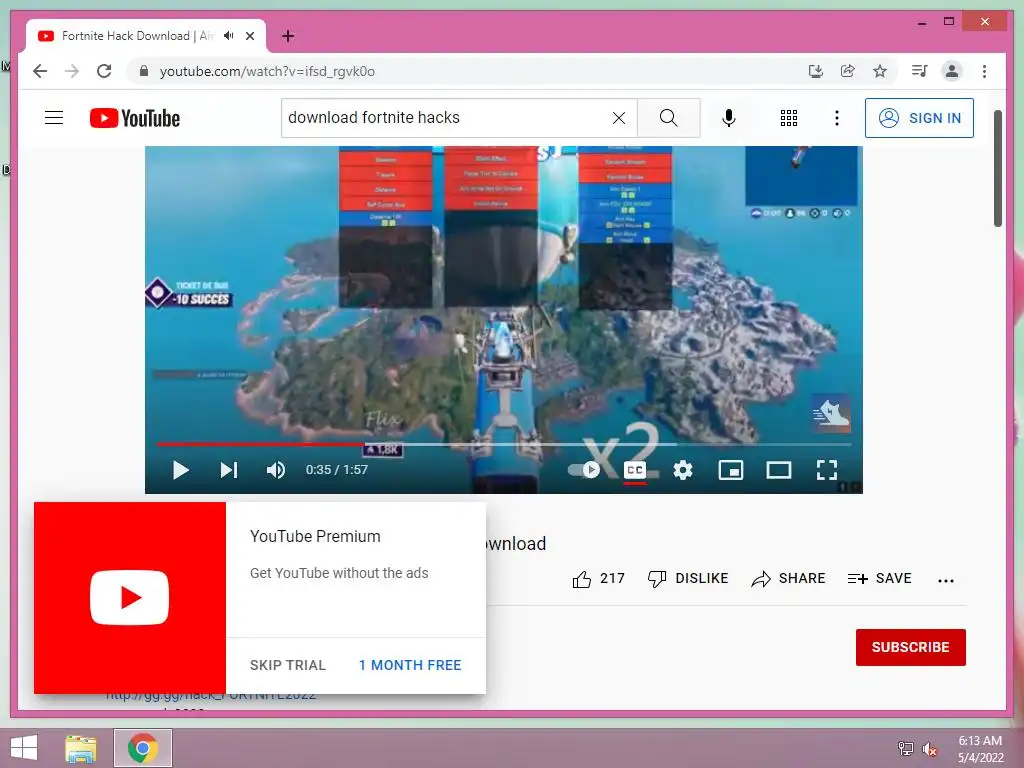
Task: Open the Windows Start menu
Action: click(x=24, y=748)
